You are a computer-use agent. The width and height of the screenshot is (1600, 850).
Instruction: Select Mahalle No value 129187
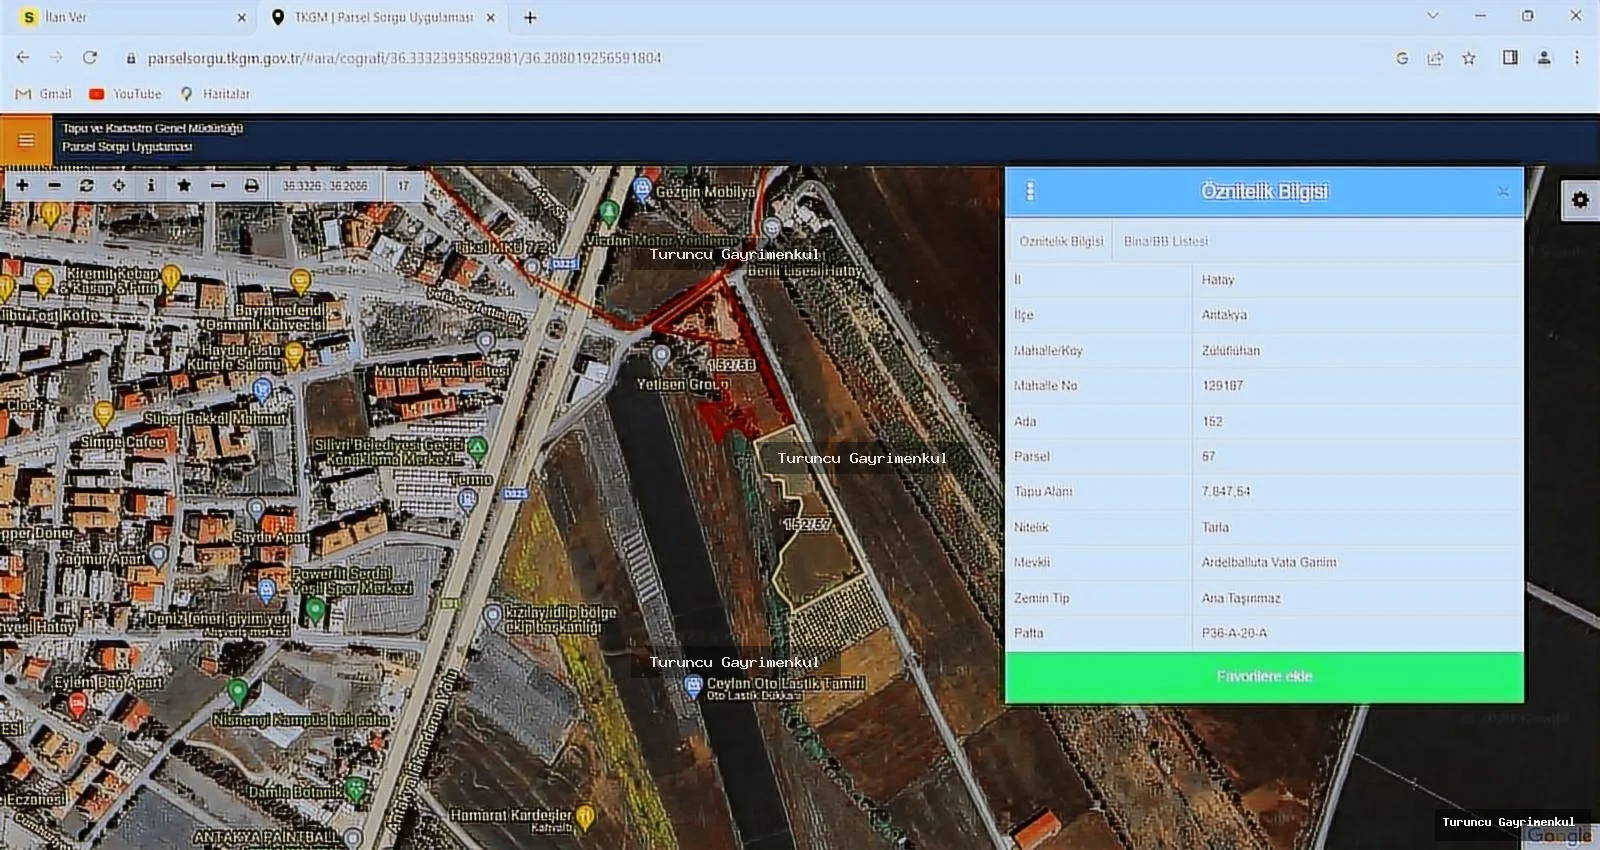pos(1222,386)
